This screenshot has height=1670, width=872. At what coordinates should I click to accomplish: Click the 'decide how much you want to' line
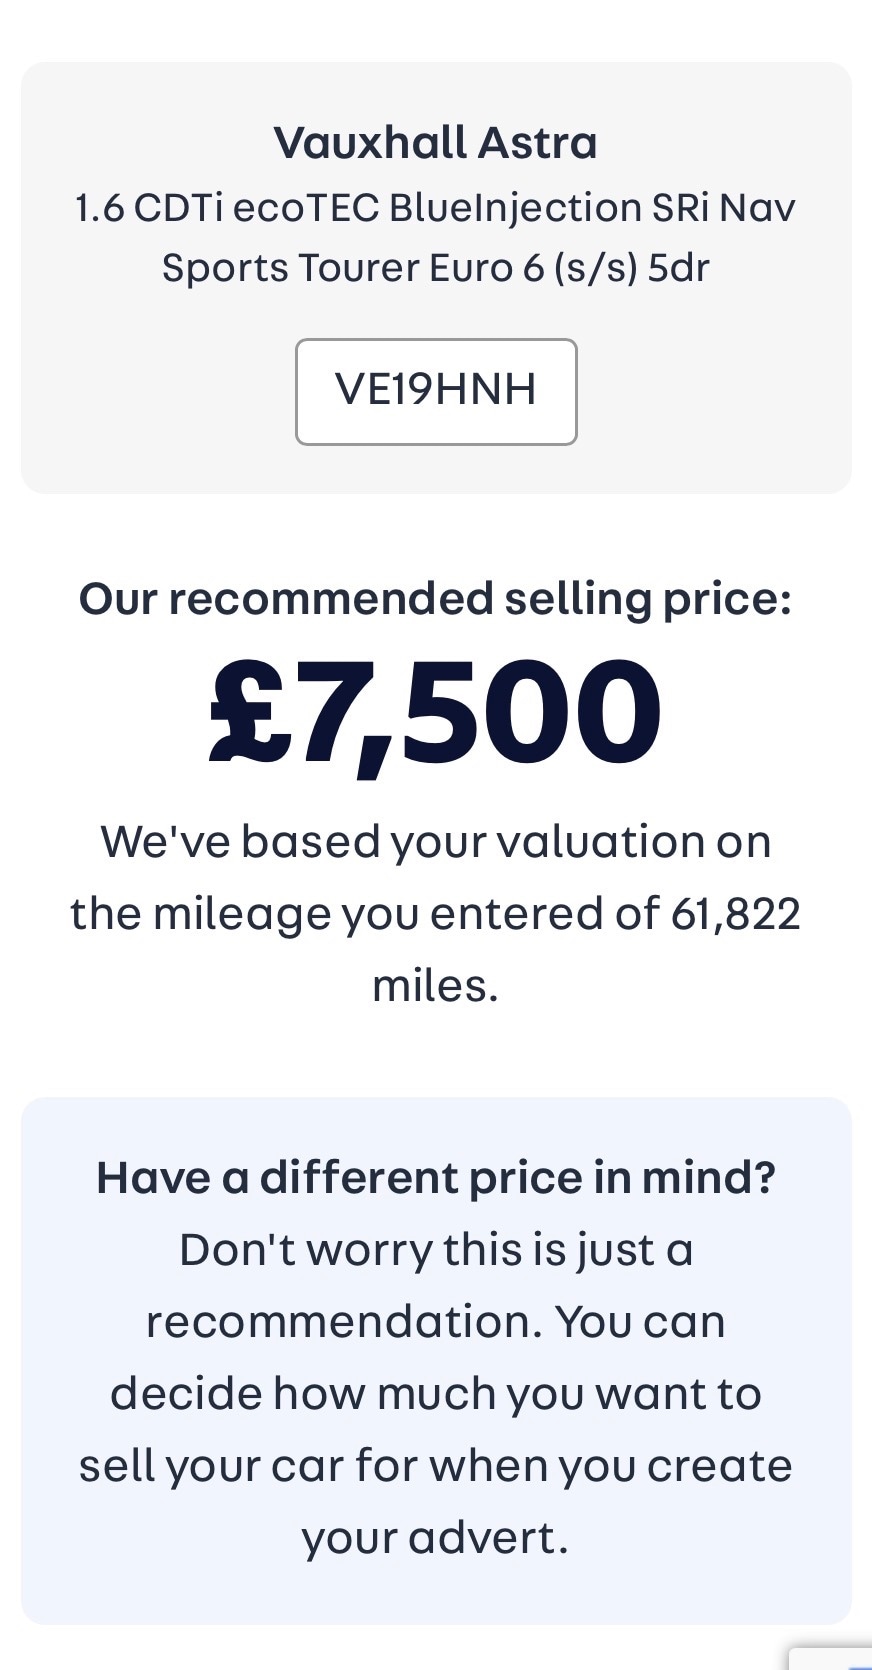(x=435, y=1394)
